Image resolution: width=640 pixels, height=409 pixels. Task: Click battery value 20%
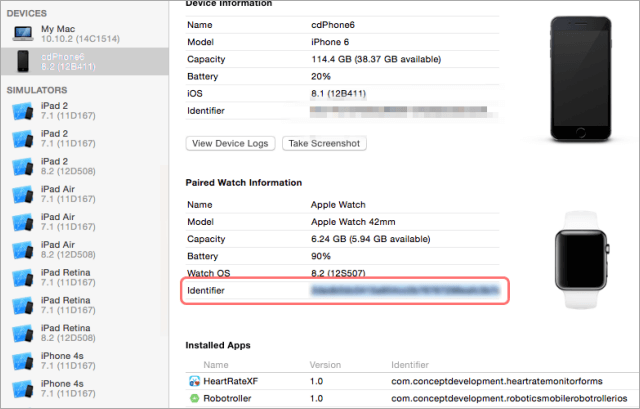click(321, 76)
